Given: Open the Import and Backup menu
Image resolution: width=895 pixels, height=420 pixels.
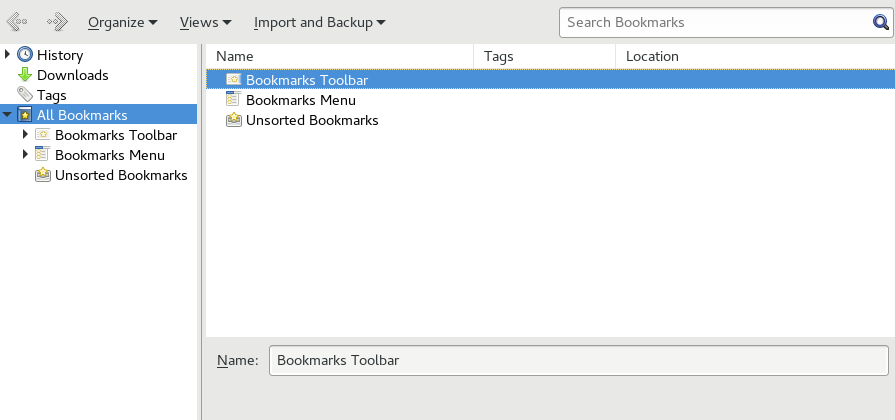Looking at the screenshot, I should 319,22.
